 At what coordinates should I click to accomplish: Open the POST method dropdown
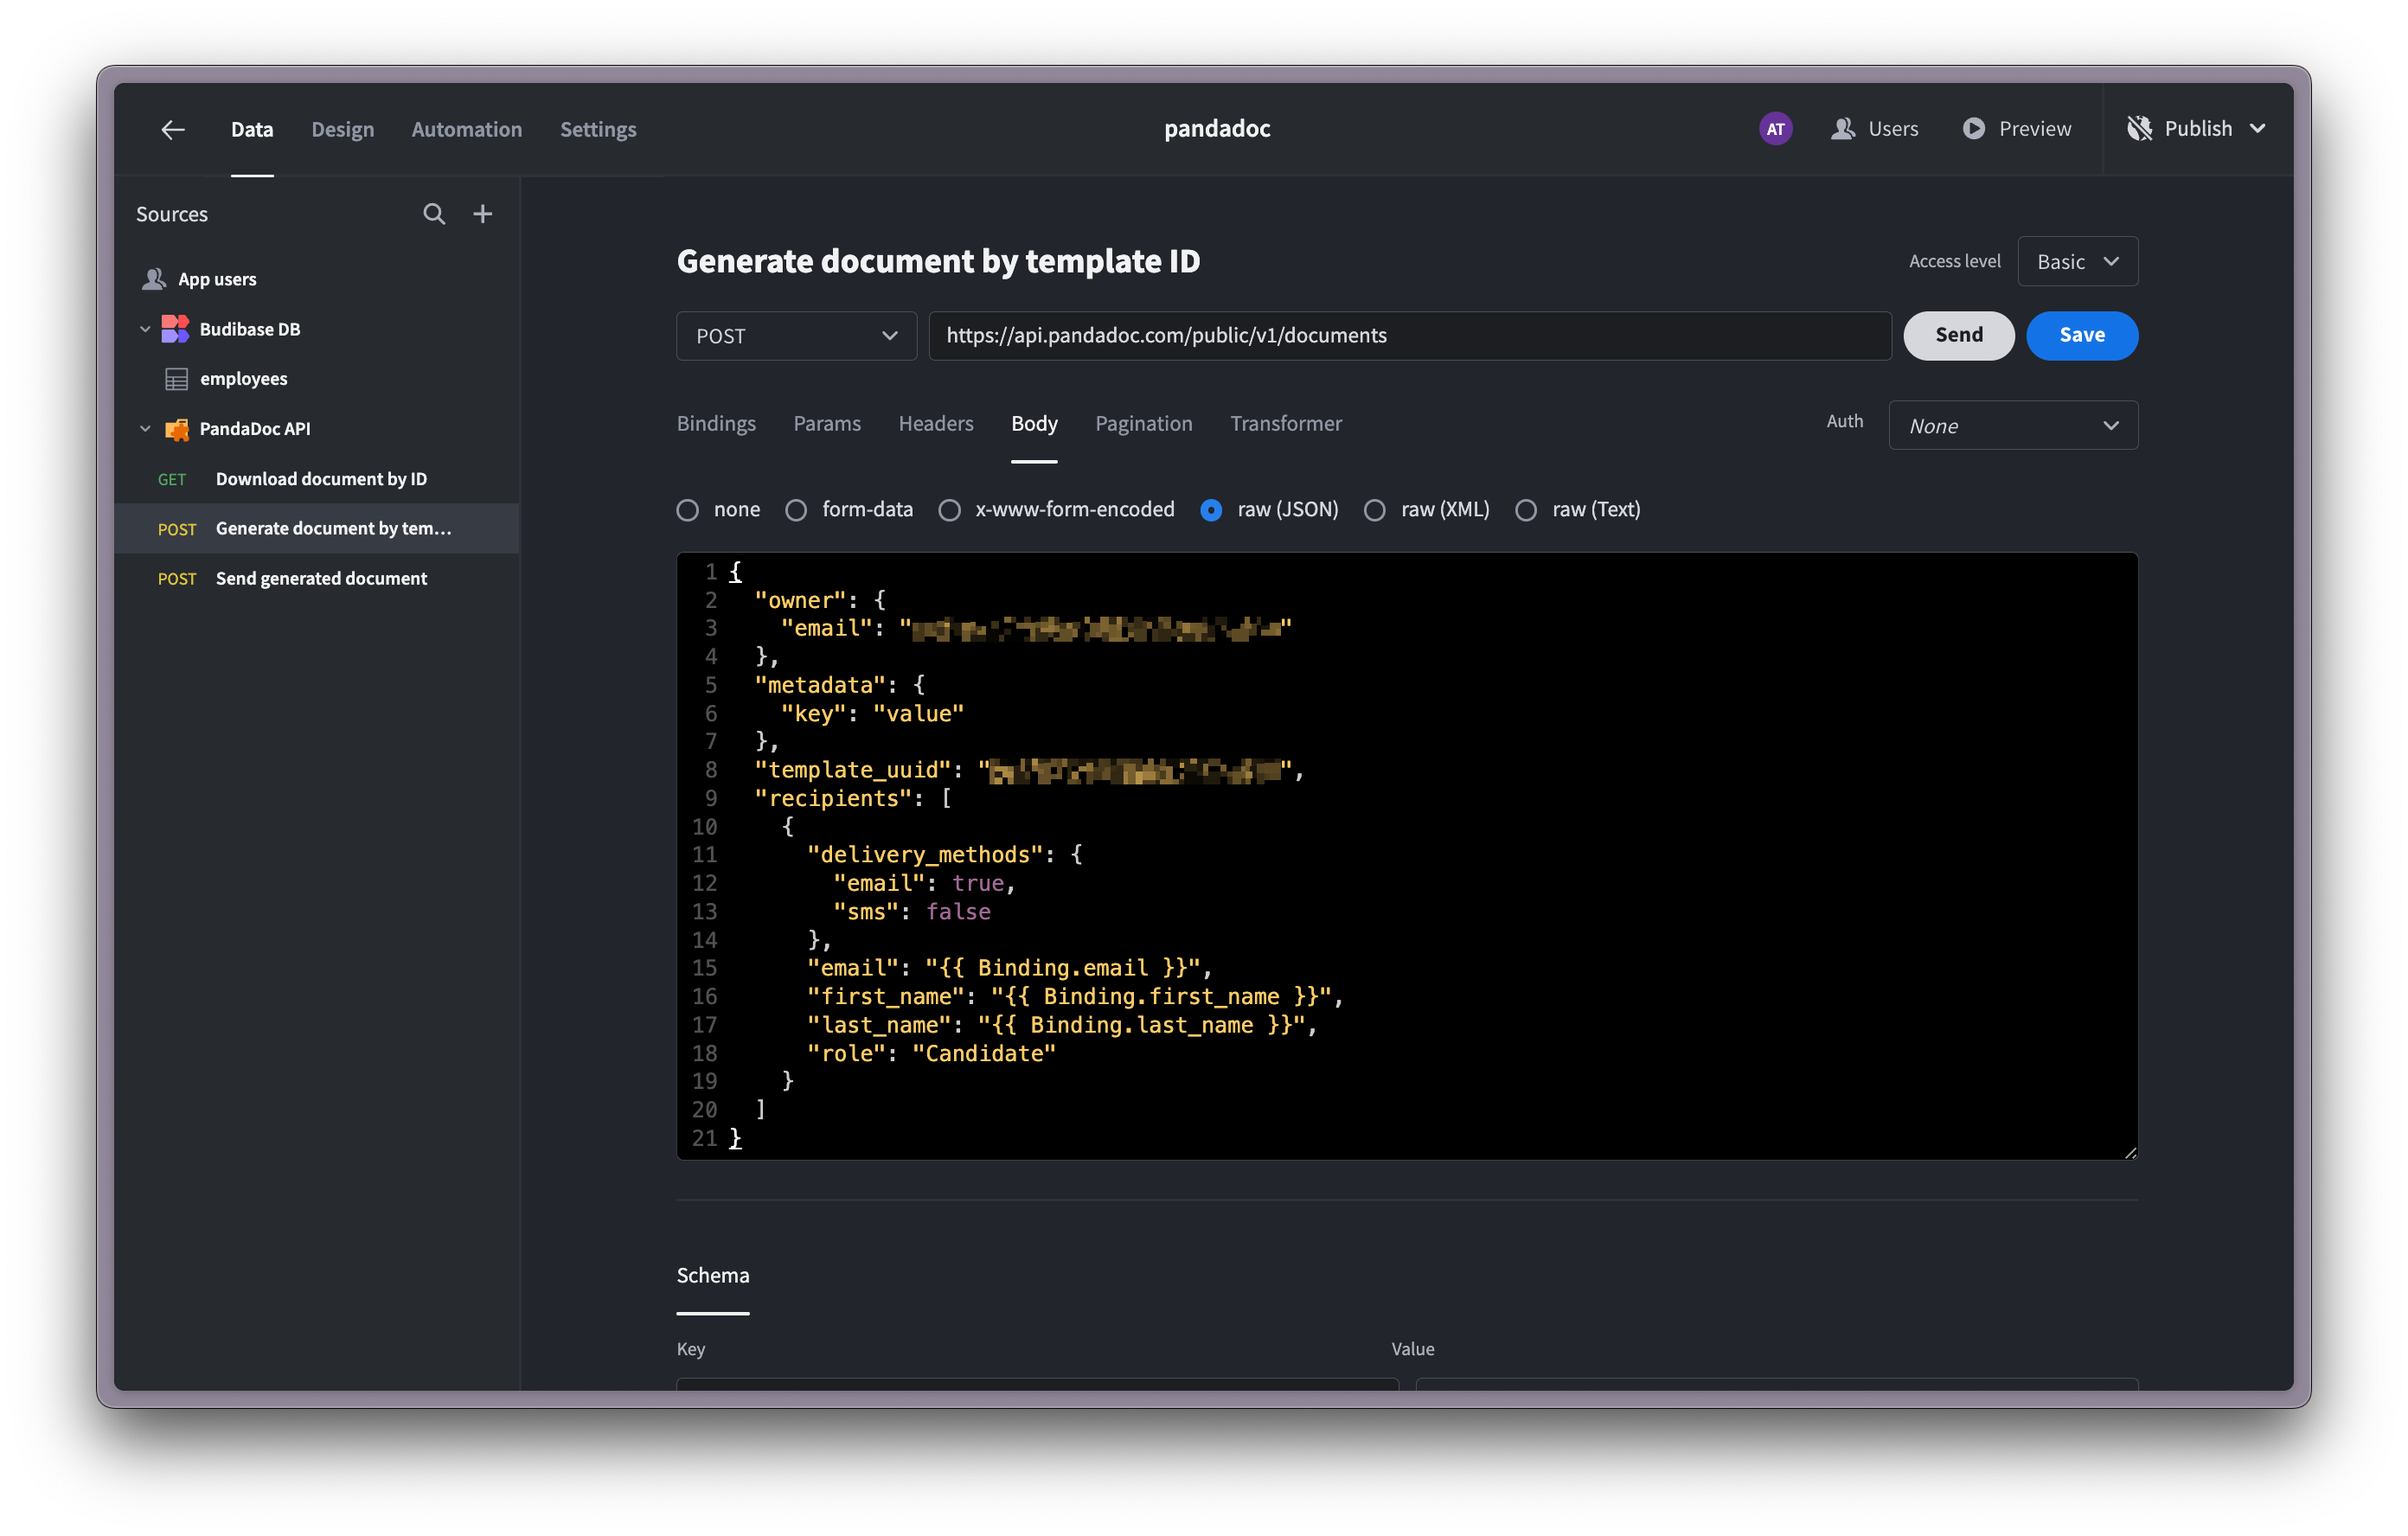[x=796, y=336]
